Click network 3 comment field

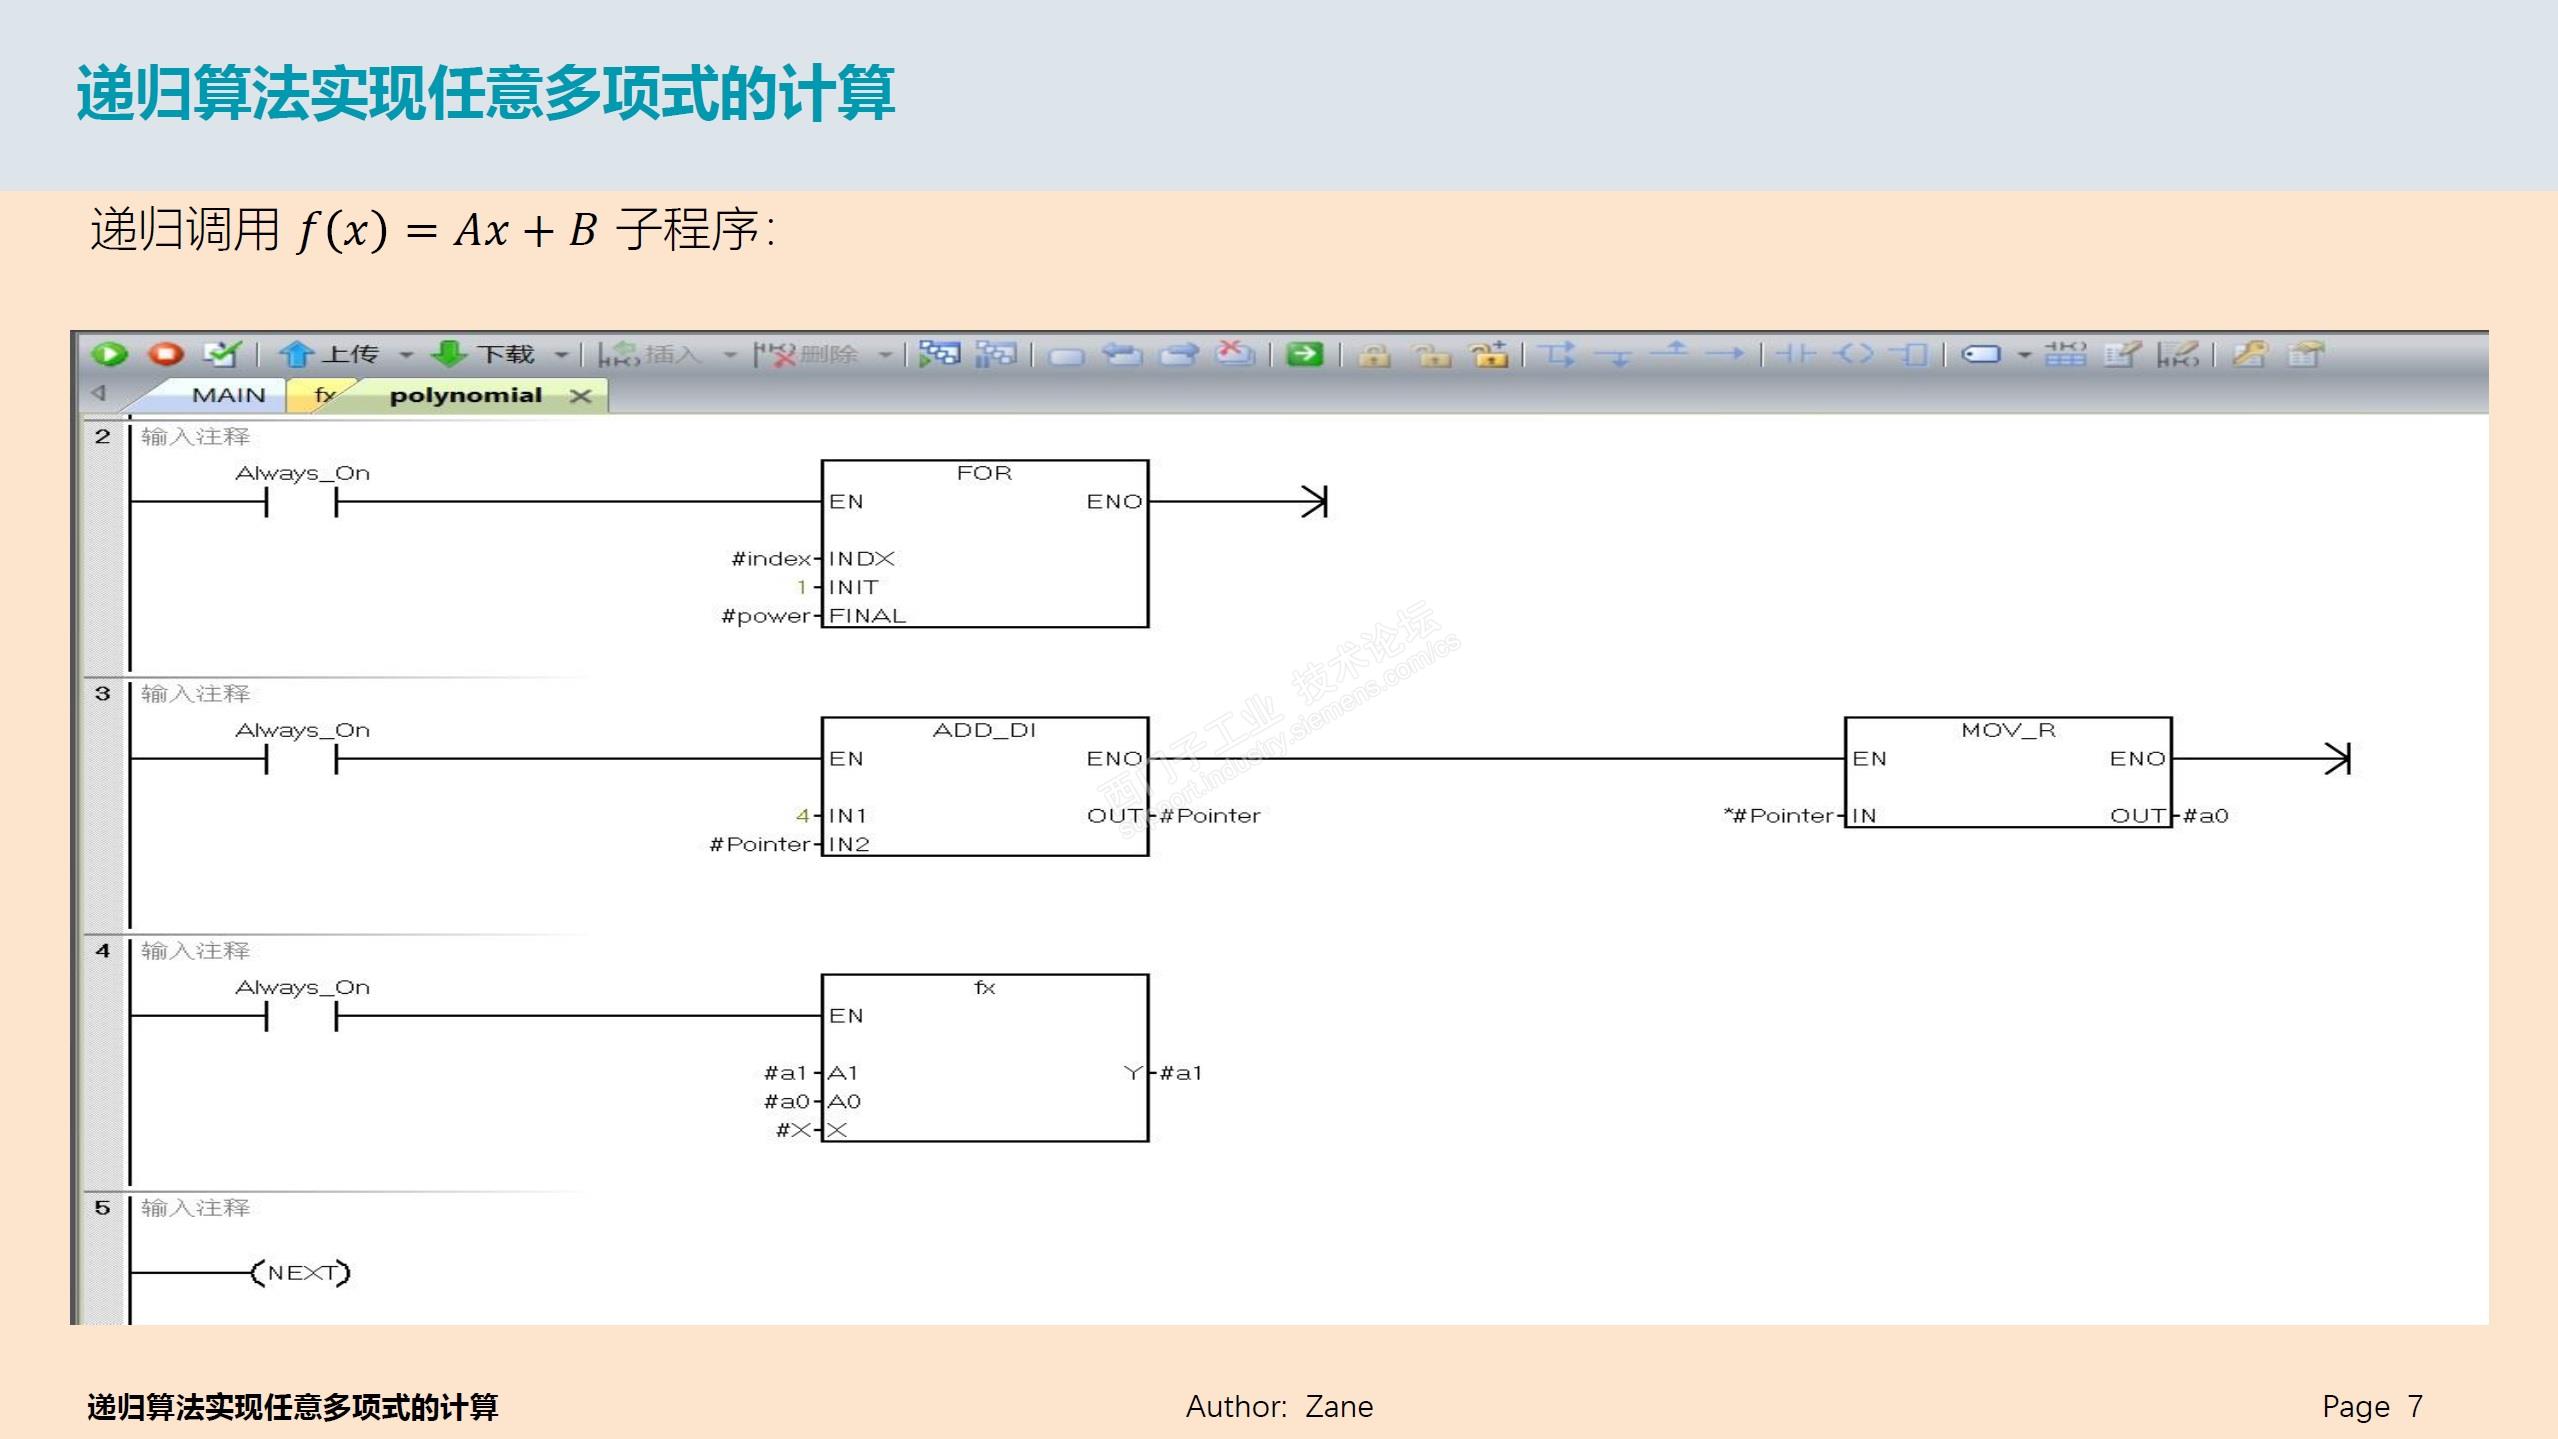click(196, 693)
